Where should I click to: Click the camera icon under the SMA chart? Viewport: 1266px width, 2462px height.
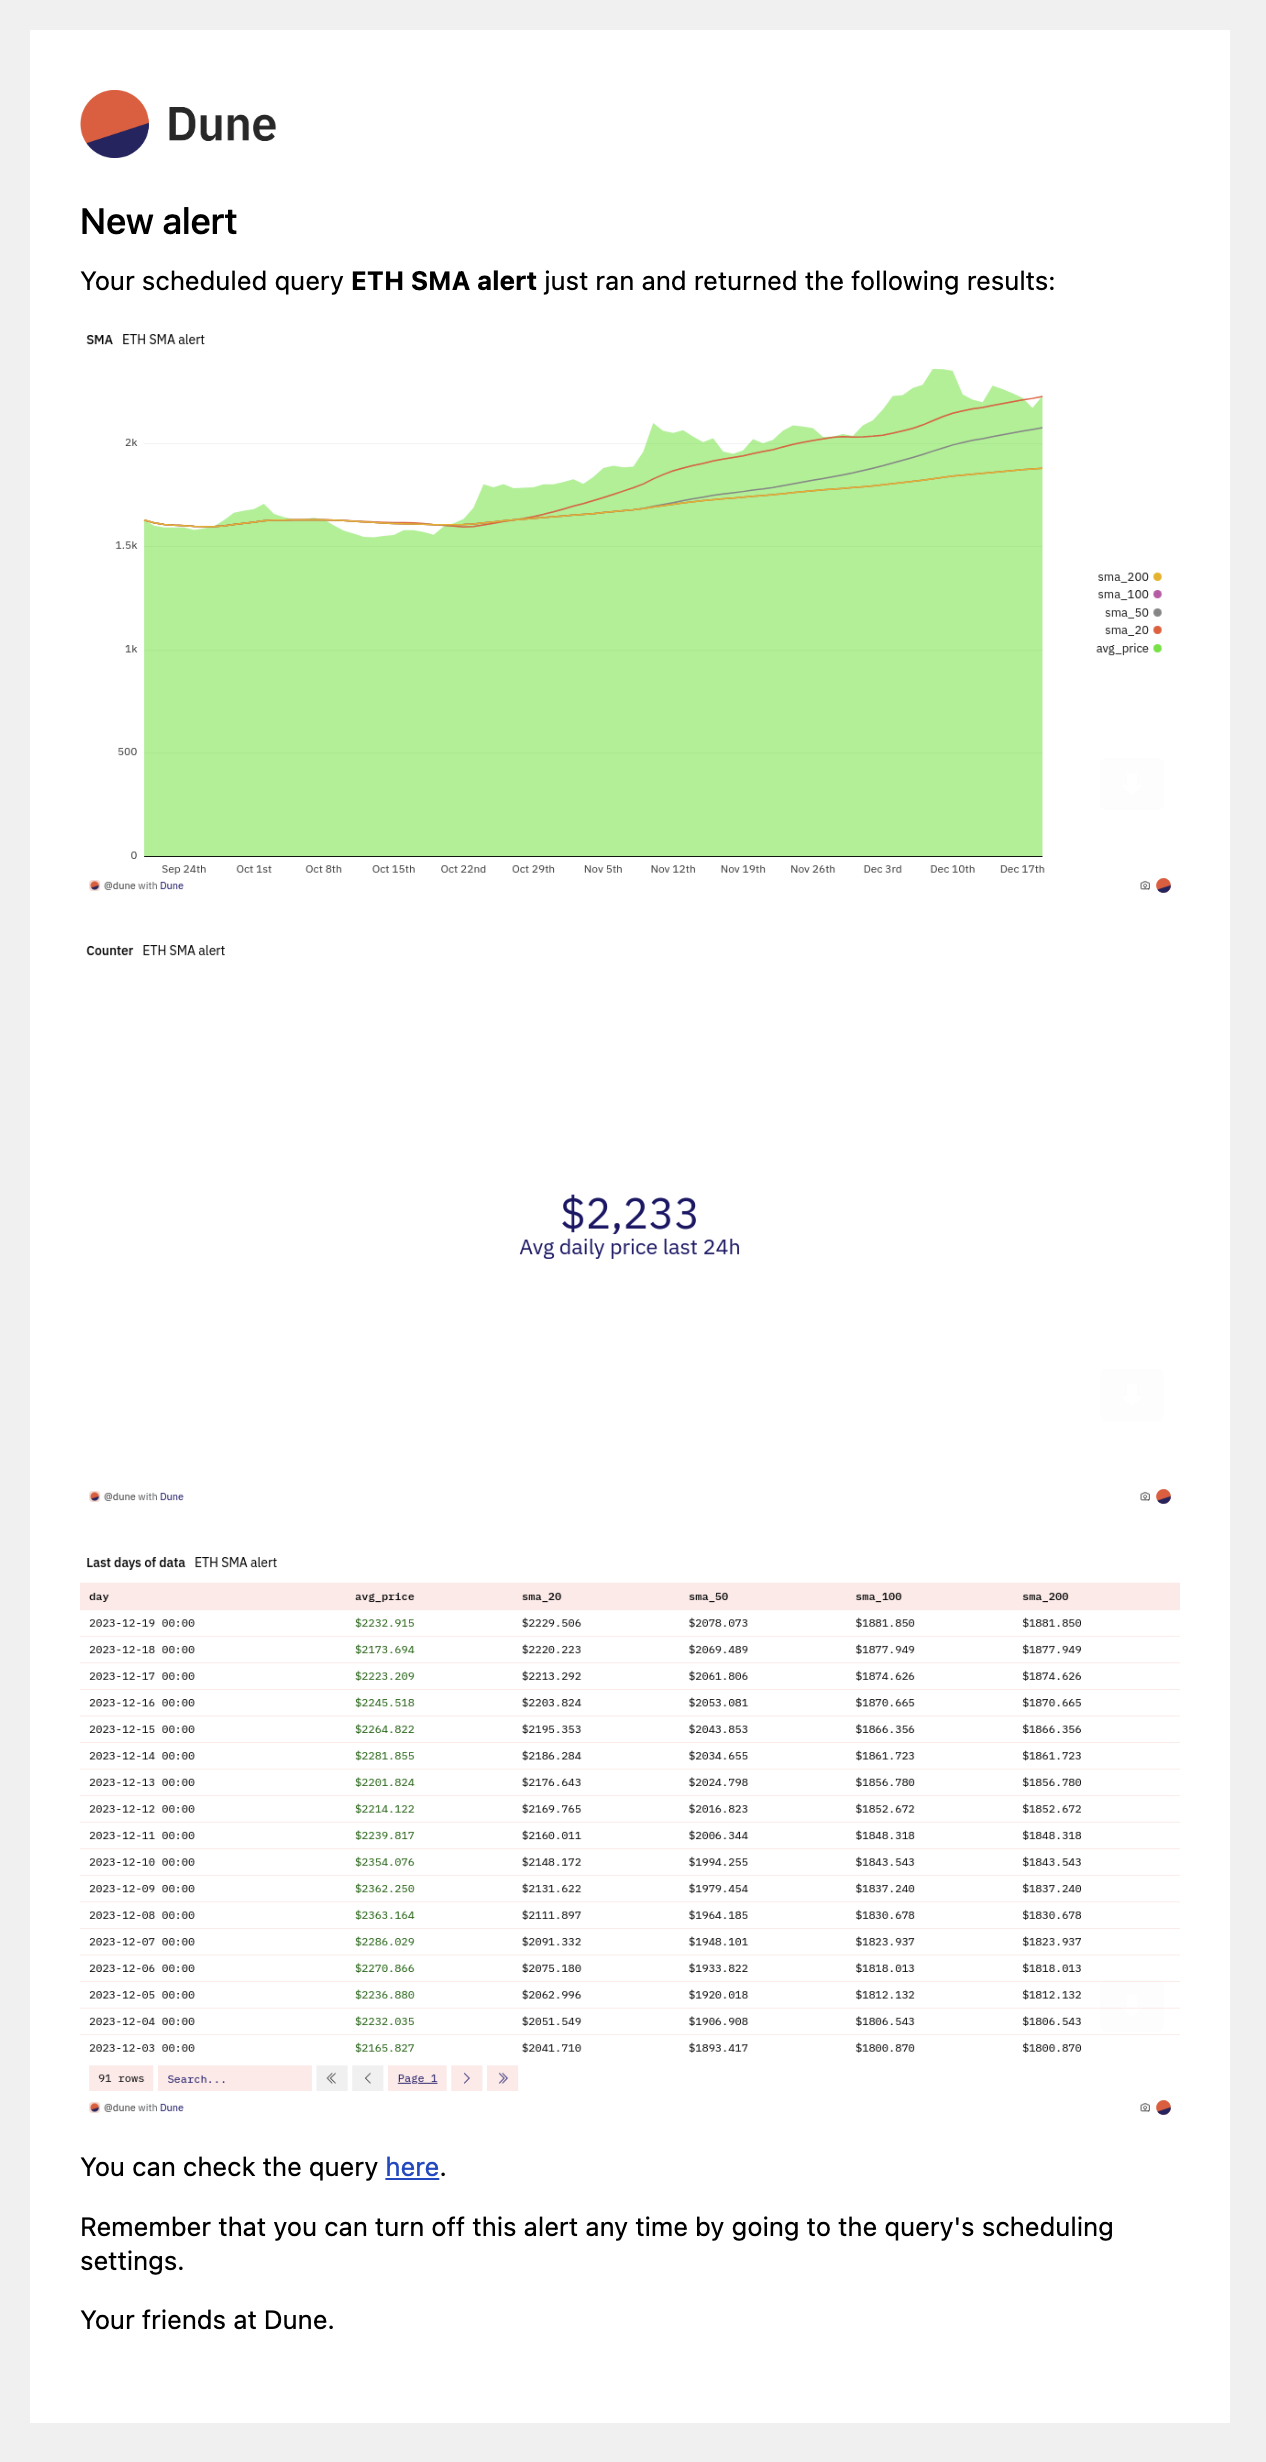(1145, 886)
